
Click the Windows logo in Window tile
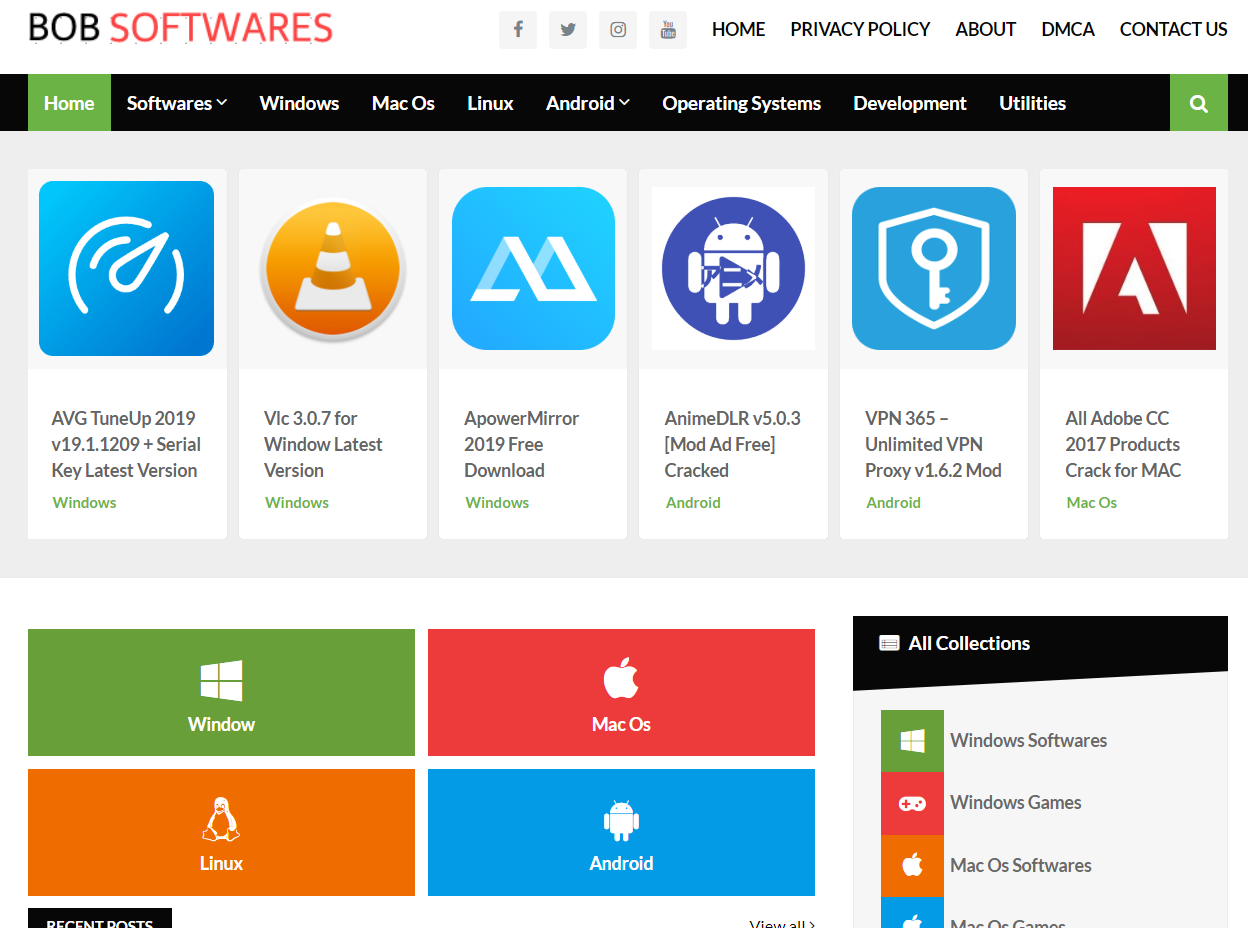[221, 680]
